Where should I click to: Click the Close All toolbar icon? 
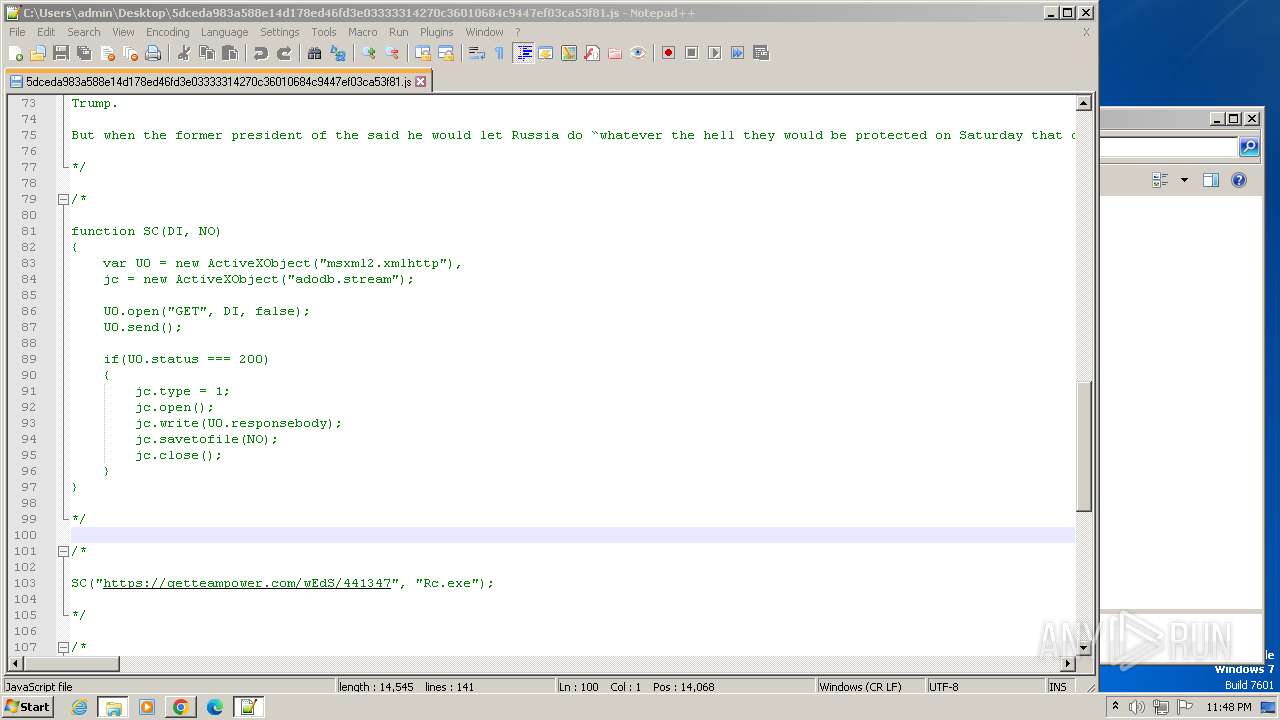[130, 53]
